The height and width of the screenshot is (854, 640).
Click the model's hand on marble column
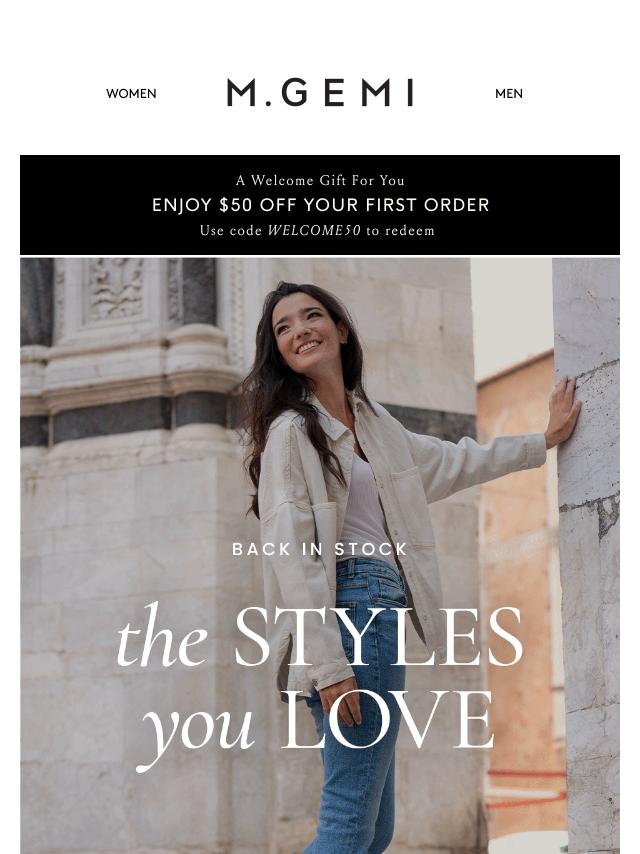coord(563,412)
